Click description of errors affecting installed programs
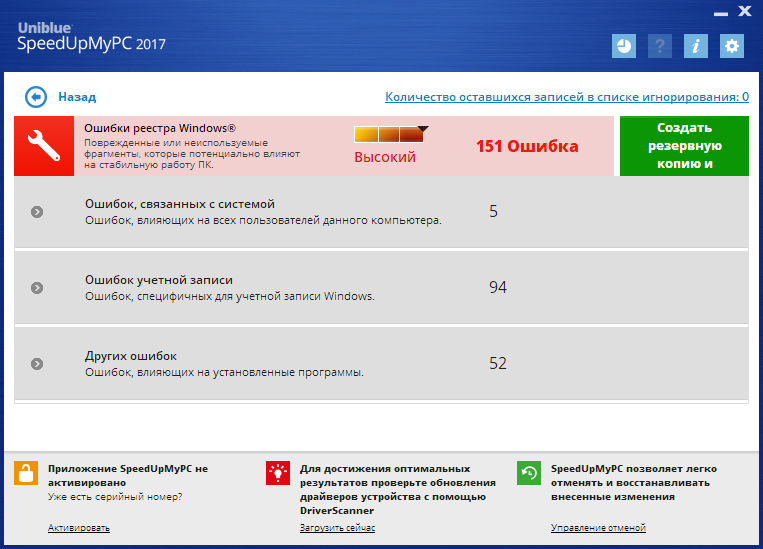 [224, 372]
